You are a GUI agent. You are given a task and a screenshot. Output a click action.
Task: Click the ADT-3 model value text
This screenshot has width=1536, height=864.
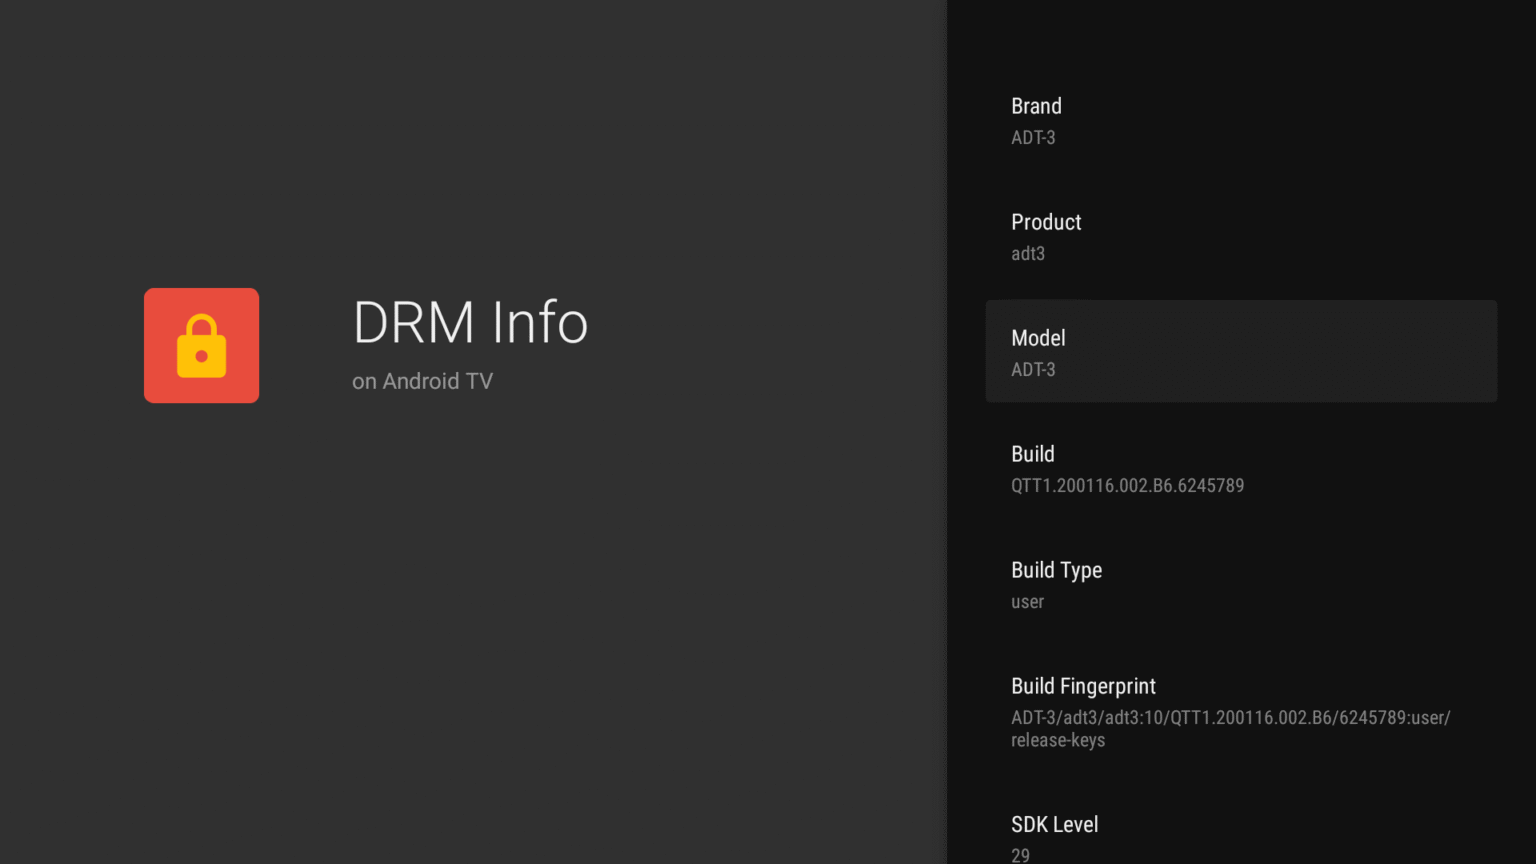[1033, 369]
